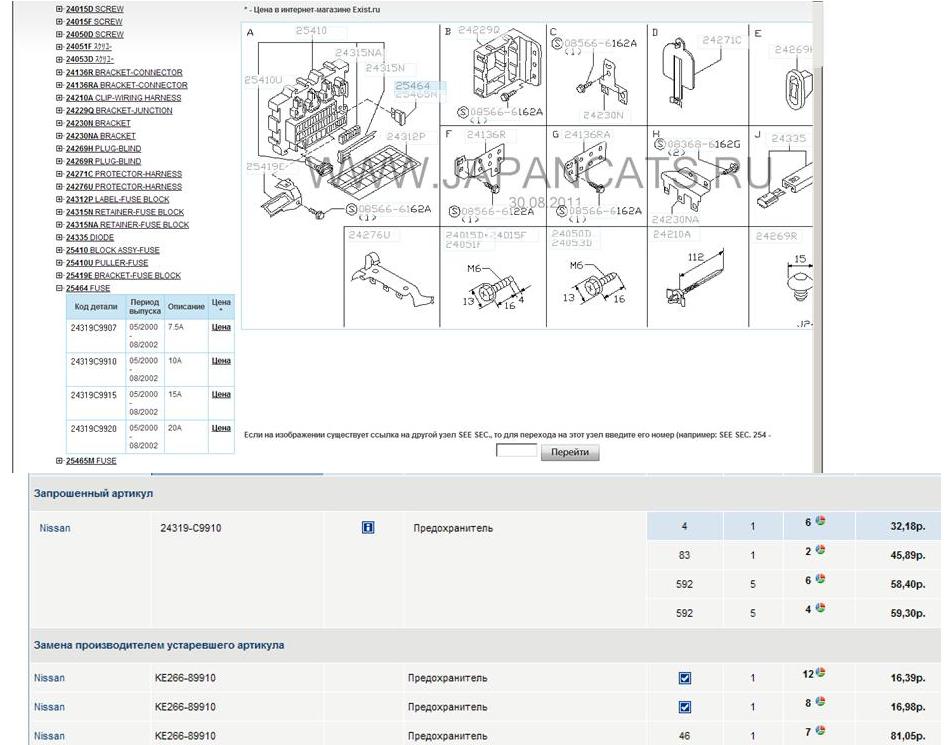Click the blue checkmark in the 16,98р. row
The image size is (948, 745).
pos(684,707)
